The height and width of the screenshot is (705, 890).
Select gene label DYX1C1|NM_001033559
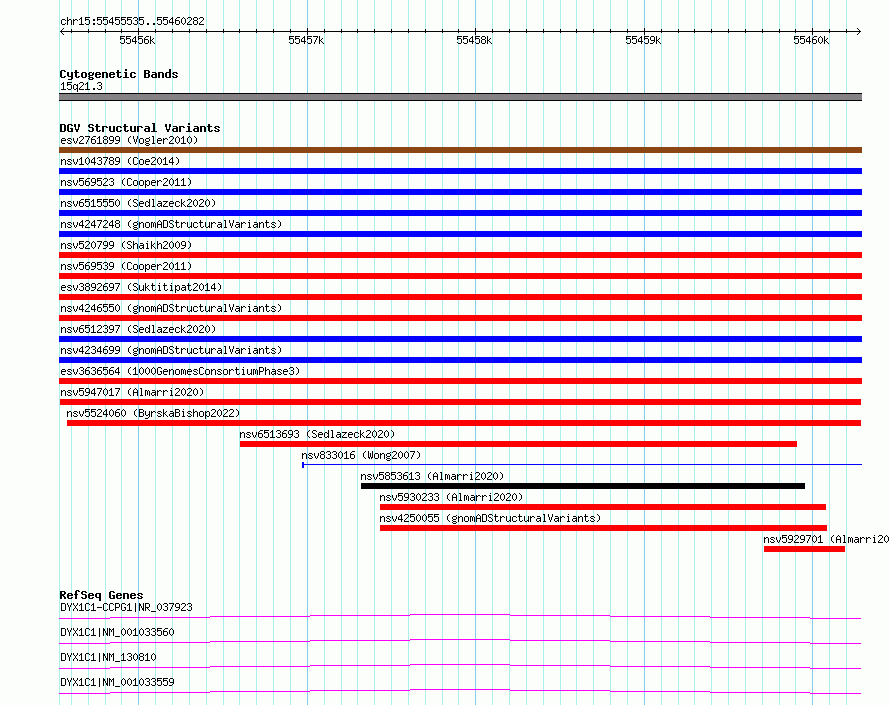117,682
